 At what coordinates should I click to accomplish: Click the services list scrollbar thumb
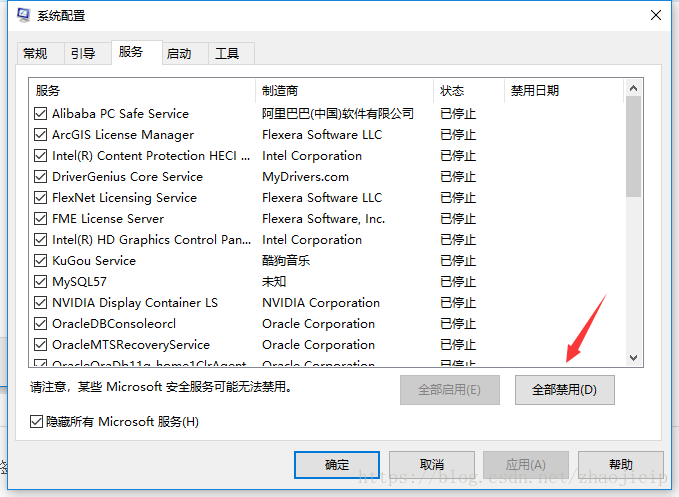[634, 146]
